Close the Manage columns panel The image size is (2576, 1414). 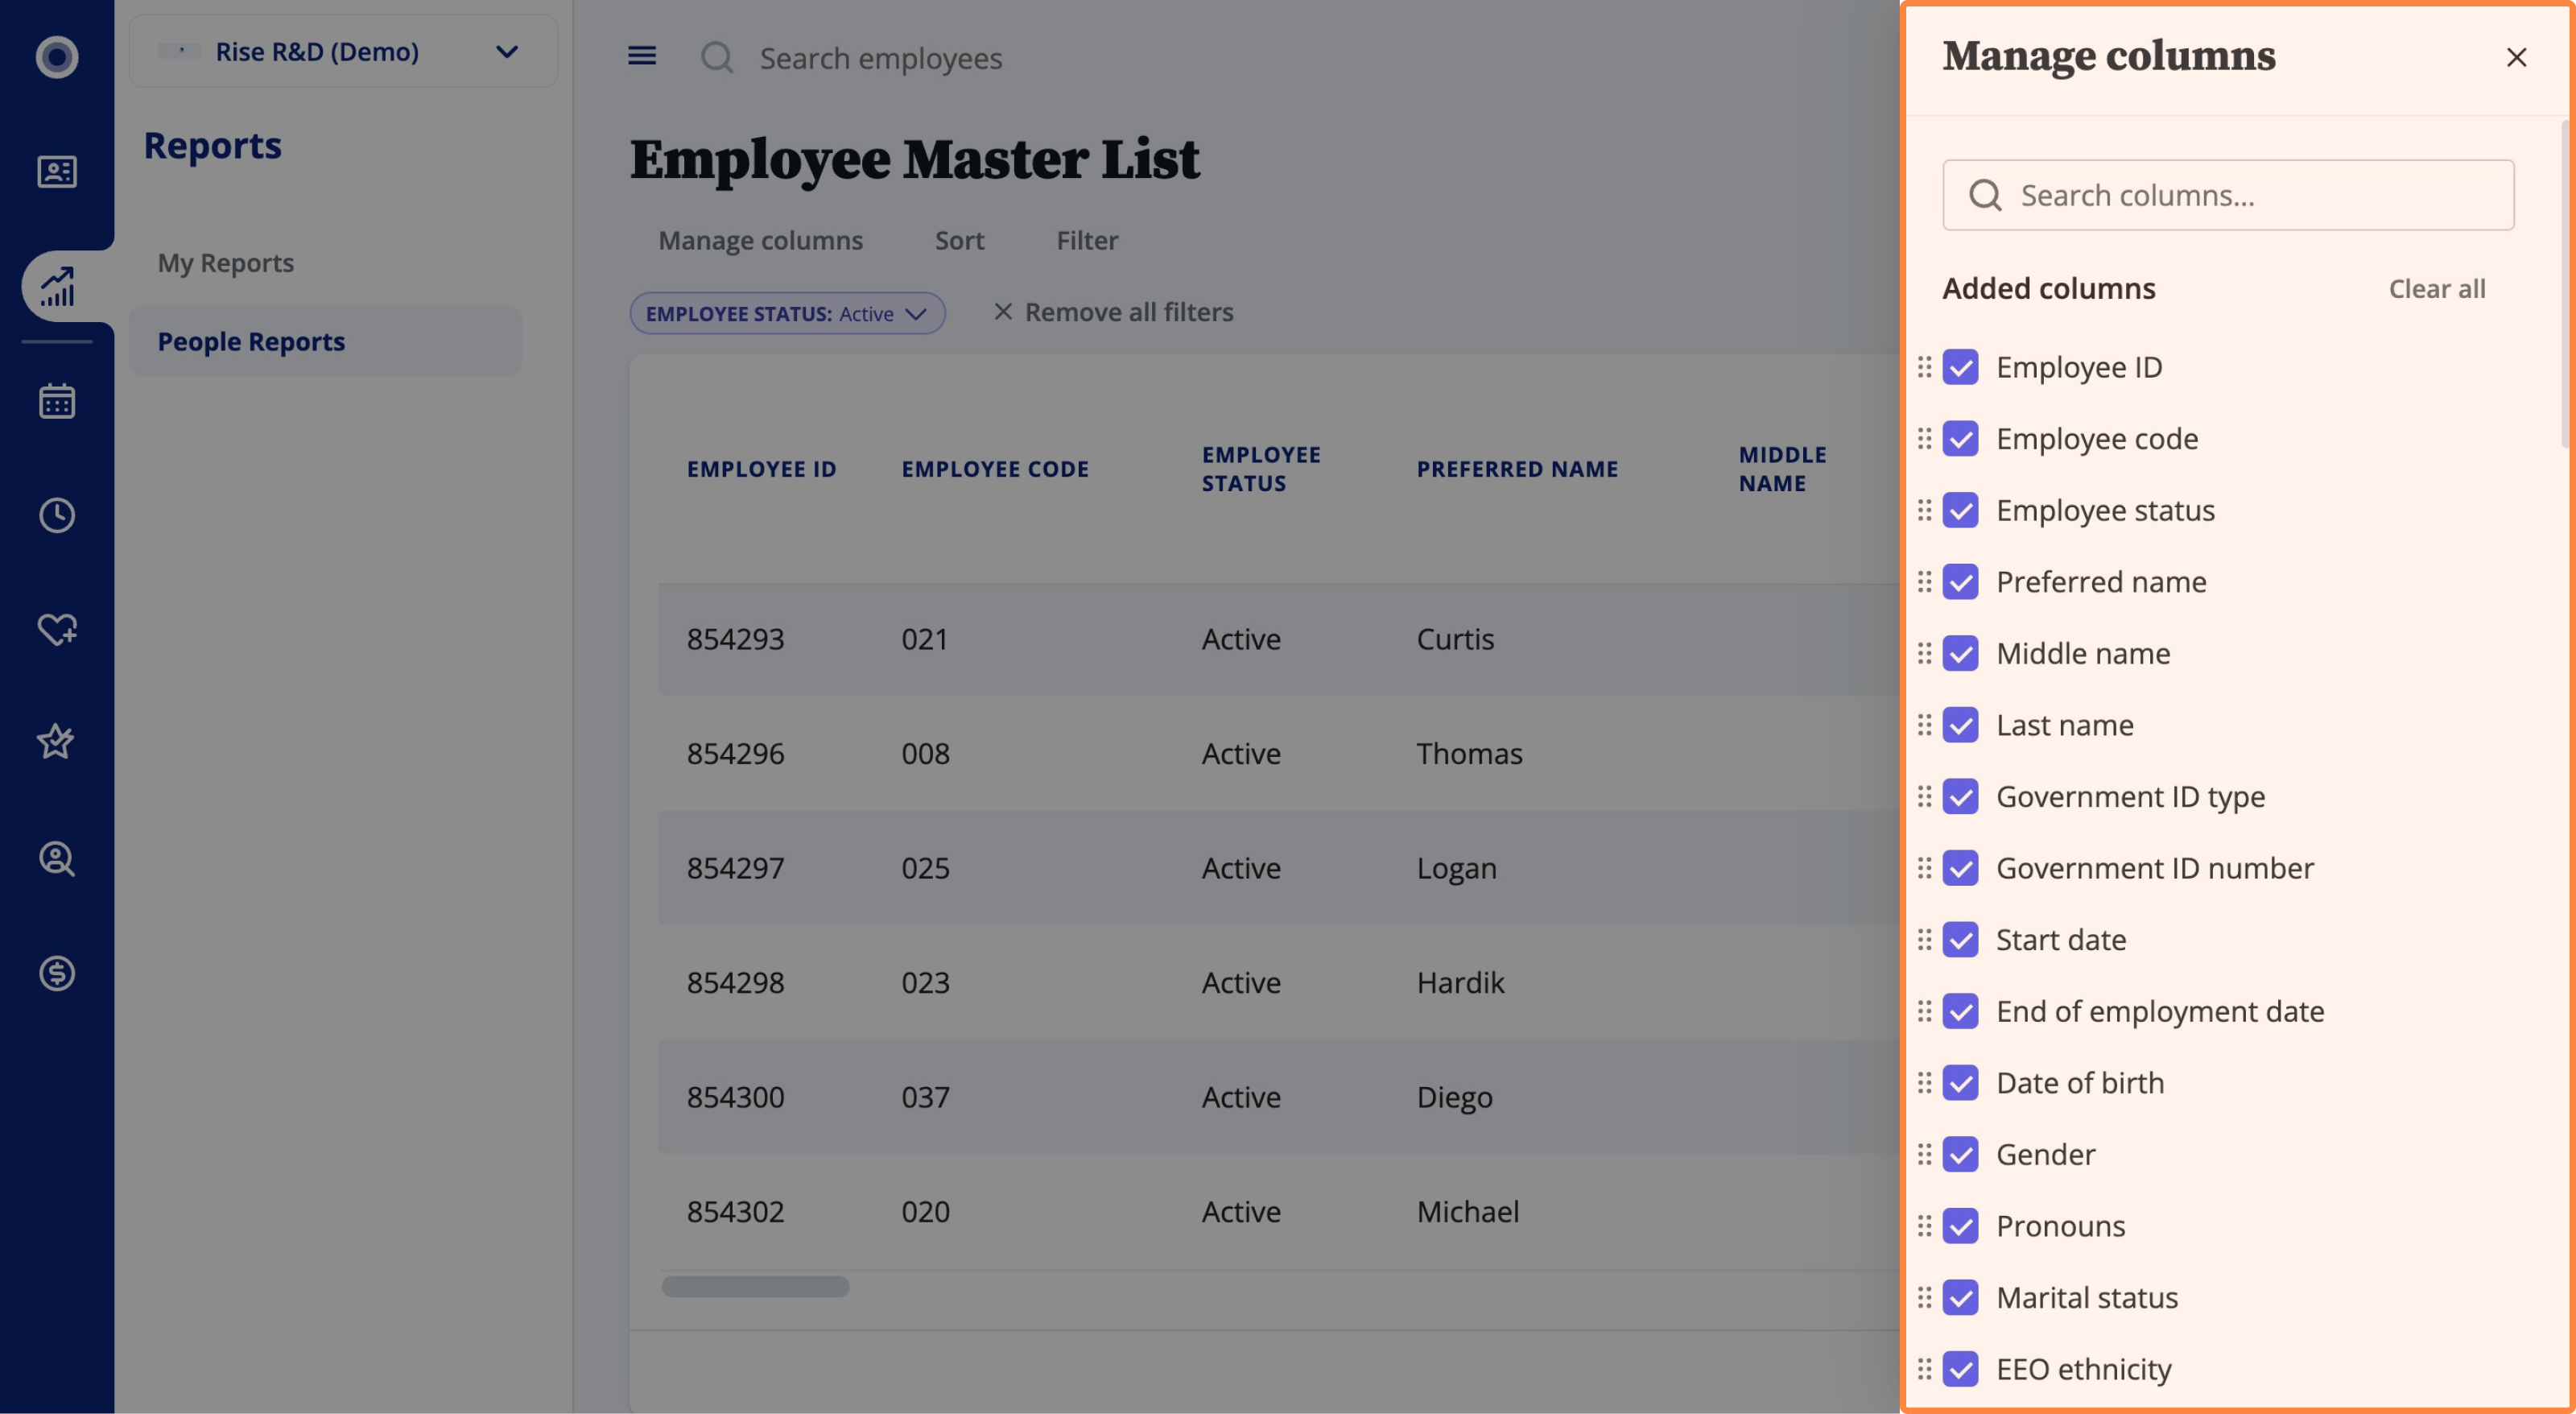2516,57
